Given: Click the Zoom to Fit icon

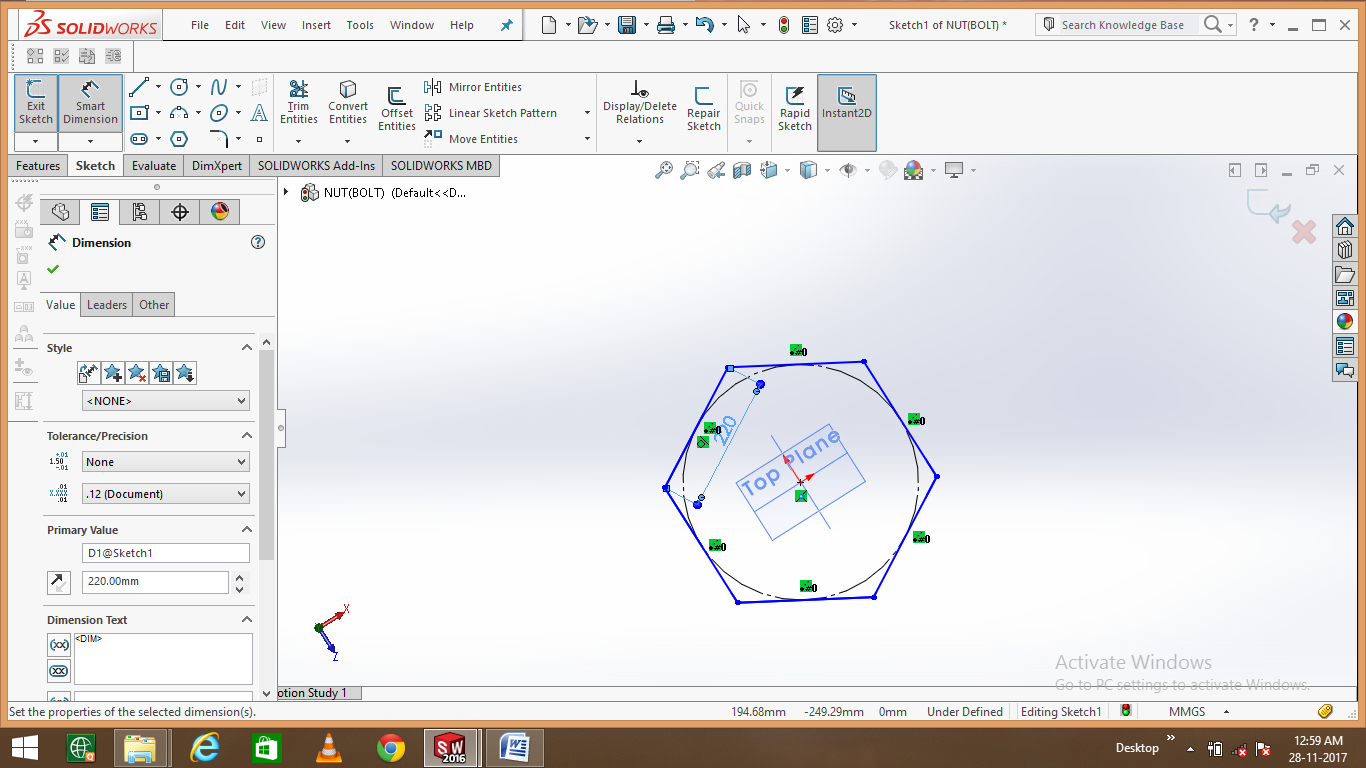Looking at the screenshot, I should [x=664, y=170].
